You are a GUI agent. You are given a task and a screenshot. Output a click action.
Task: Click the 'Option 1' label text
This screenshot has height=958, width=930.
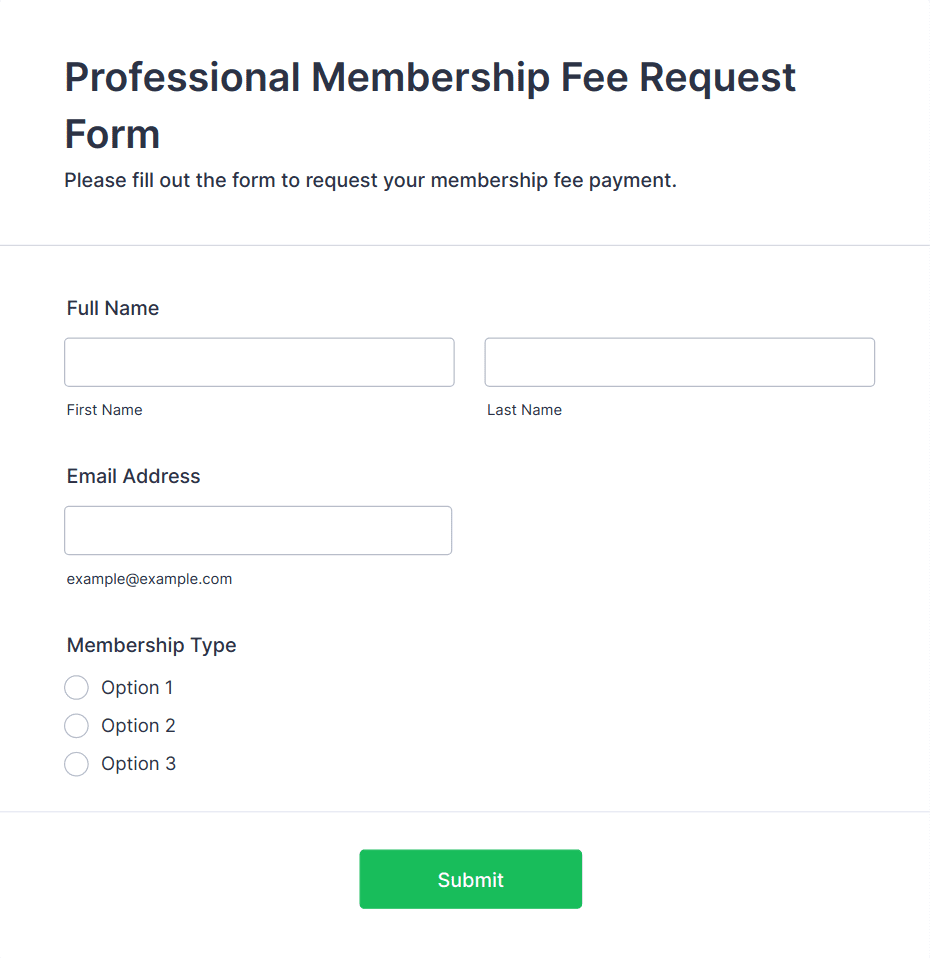[137, 687]
